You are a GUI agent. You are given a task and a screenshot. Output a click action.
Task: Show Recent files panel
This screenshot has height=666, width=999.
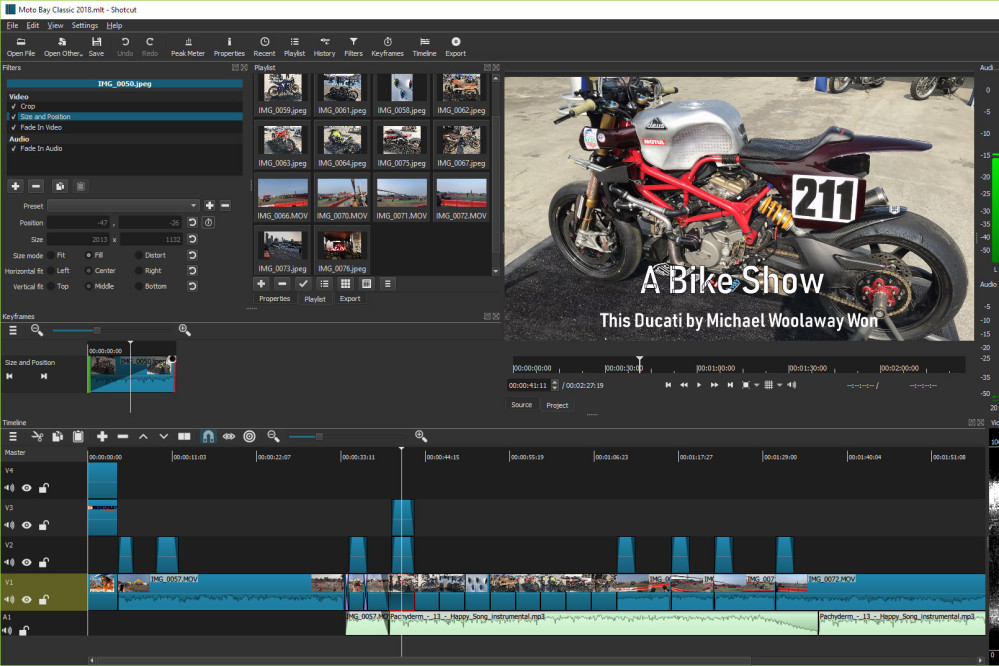pyautogui.click(x=264, y=47)
